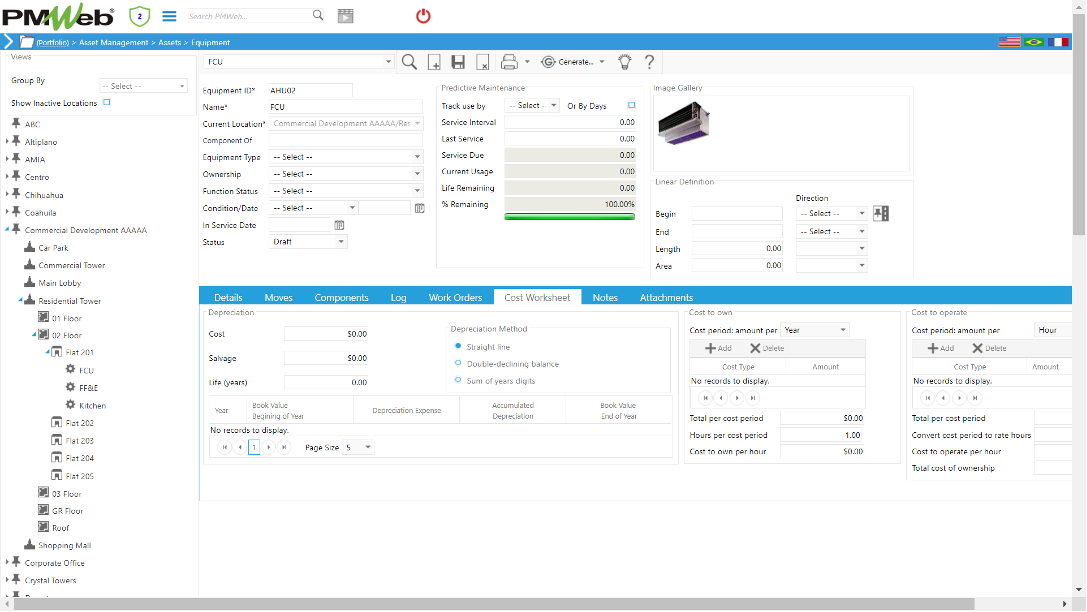Click the search magnifier in PMWeb search
Image resolution: width=1087 pixels, height=612 pixels.
[x=318, y=15]
